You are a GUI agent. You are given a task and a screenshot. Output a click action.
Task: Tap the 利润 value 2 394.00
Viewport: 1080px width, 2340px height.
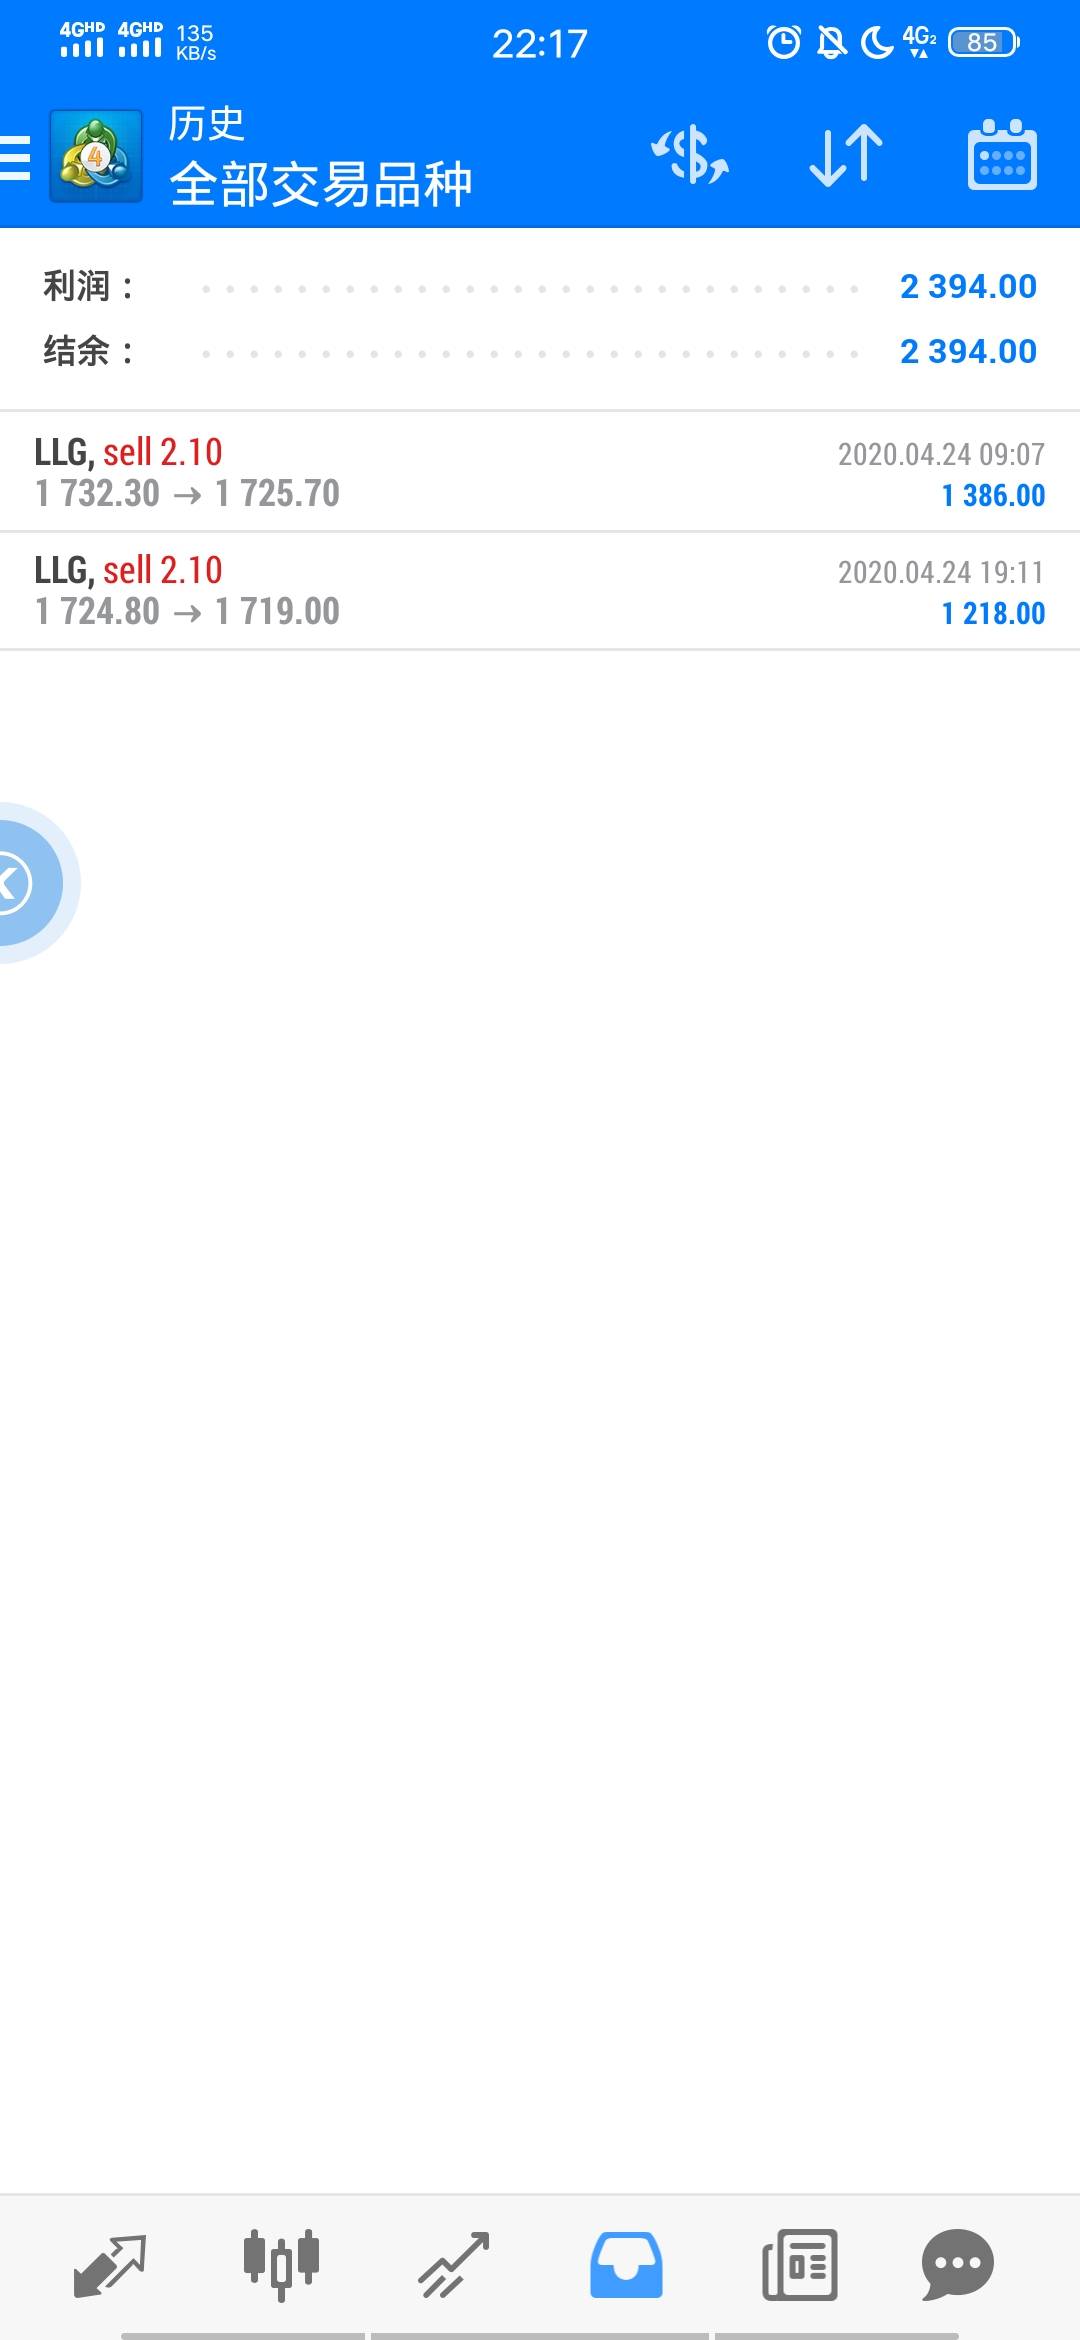tap(968, 287)
